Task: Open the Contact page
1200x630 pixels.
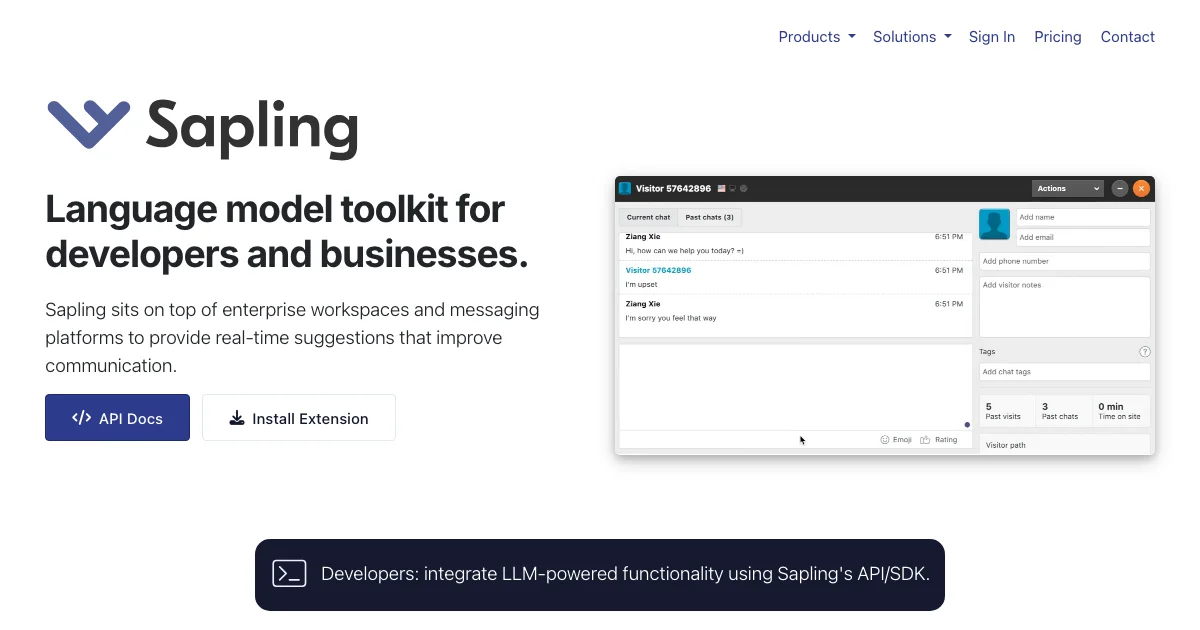Action: [1128, 37]
